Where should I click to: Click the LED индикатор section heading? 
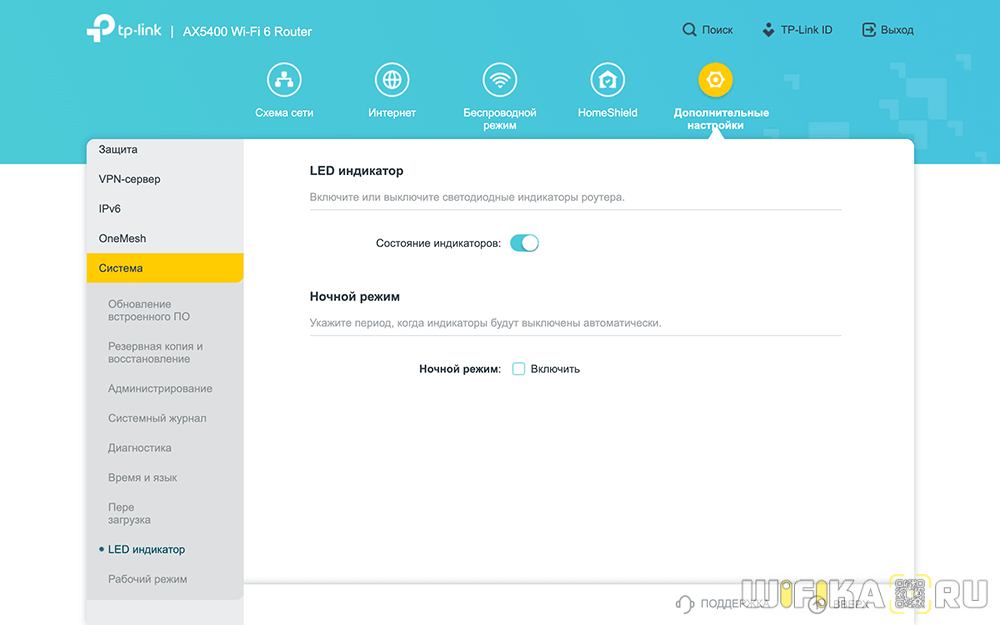pyautogui.click(x=357, y=171)
